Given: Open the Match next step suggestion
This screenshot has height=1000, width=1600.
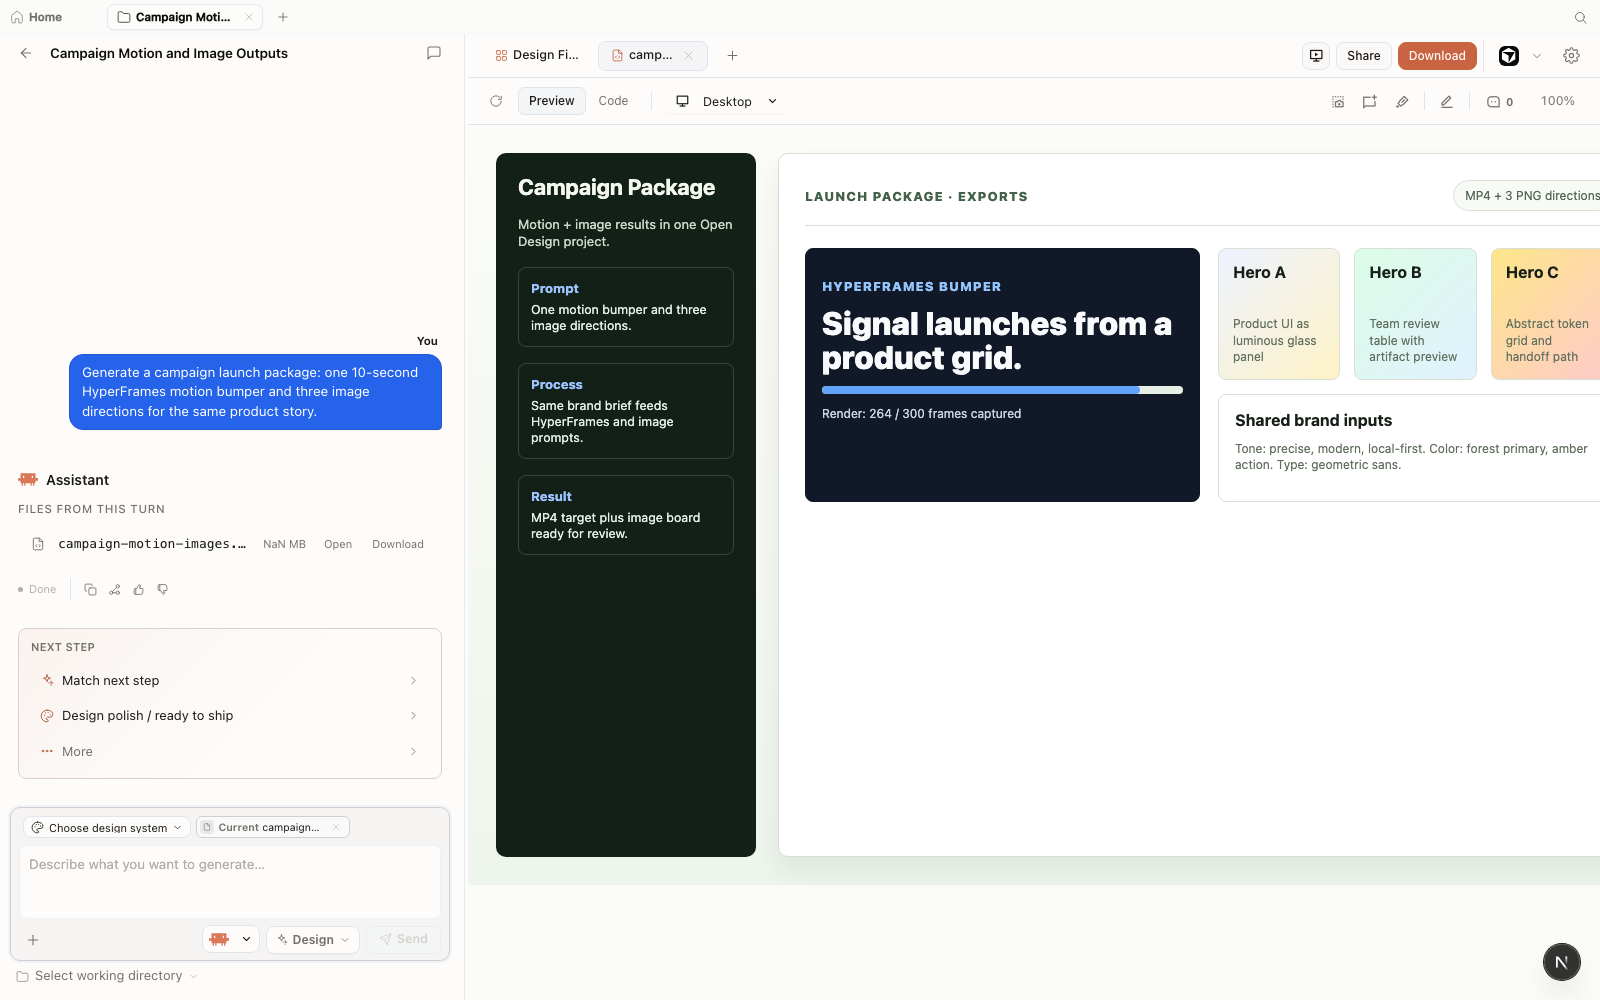Looking at the screenshot, I should [230, 680].
